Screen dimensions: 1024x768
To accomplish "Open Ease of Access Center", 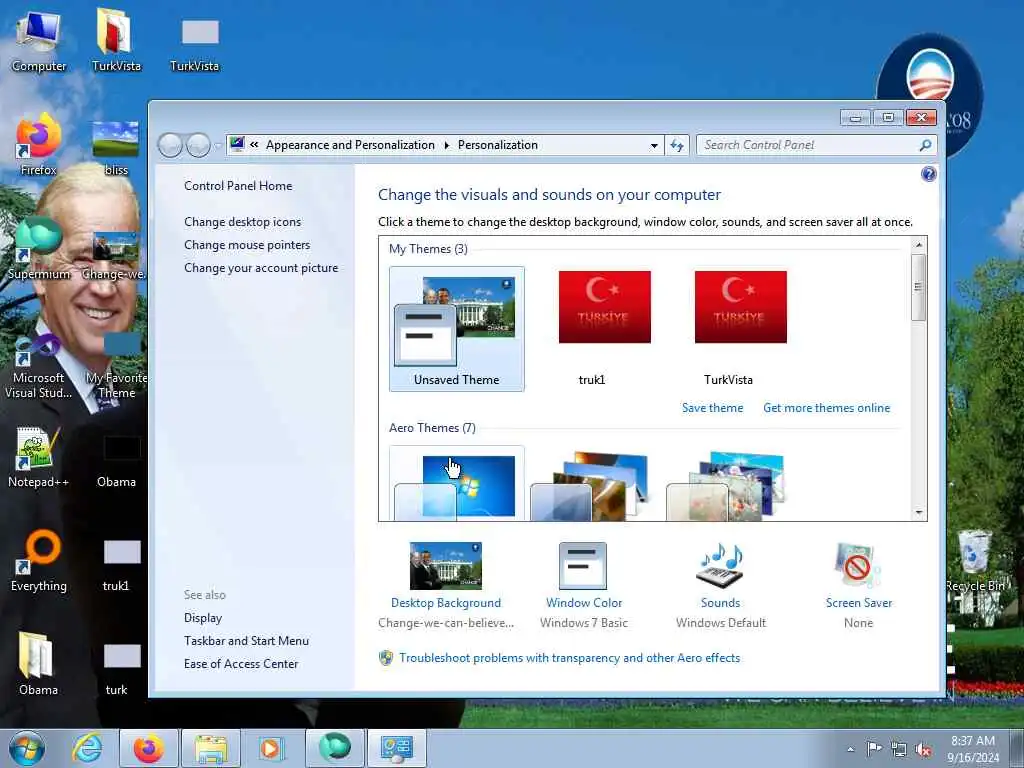I will 241,664.
